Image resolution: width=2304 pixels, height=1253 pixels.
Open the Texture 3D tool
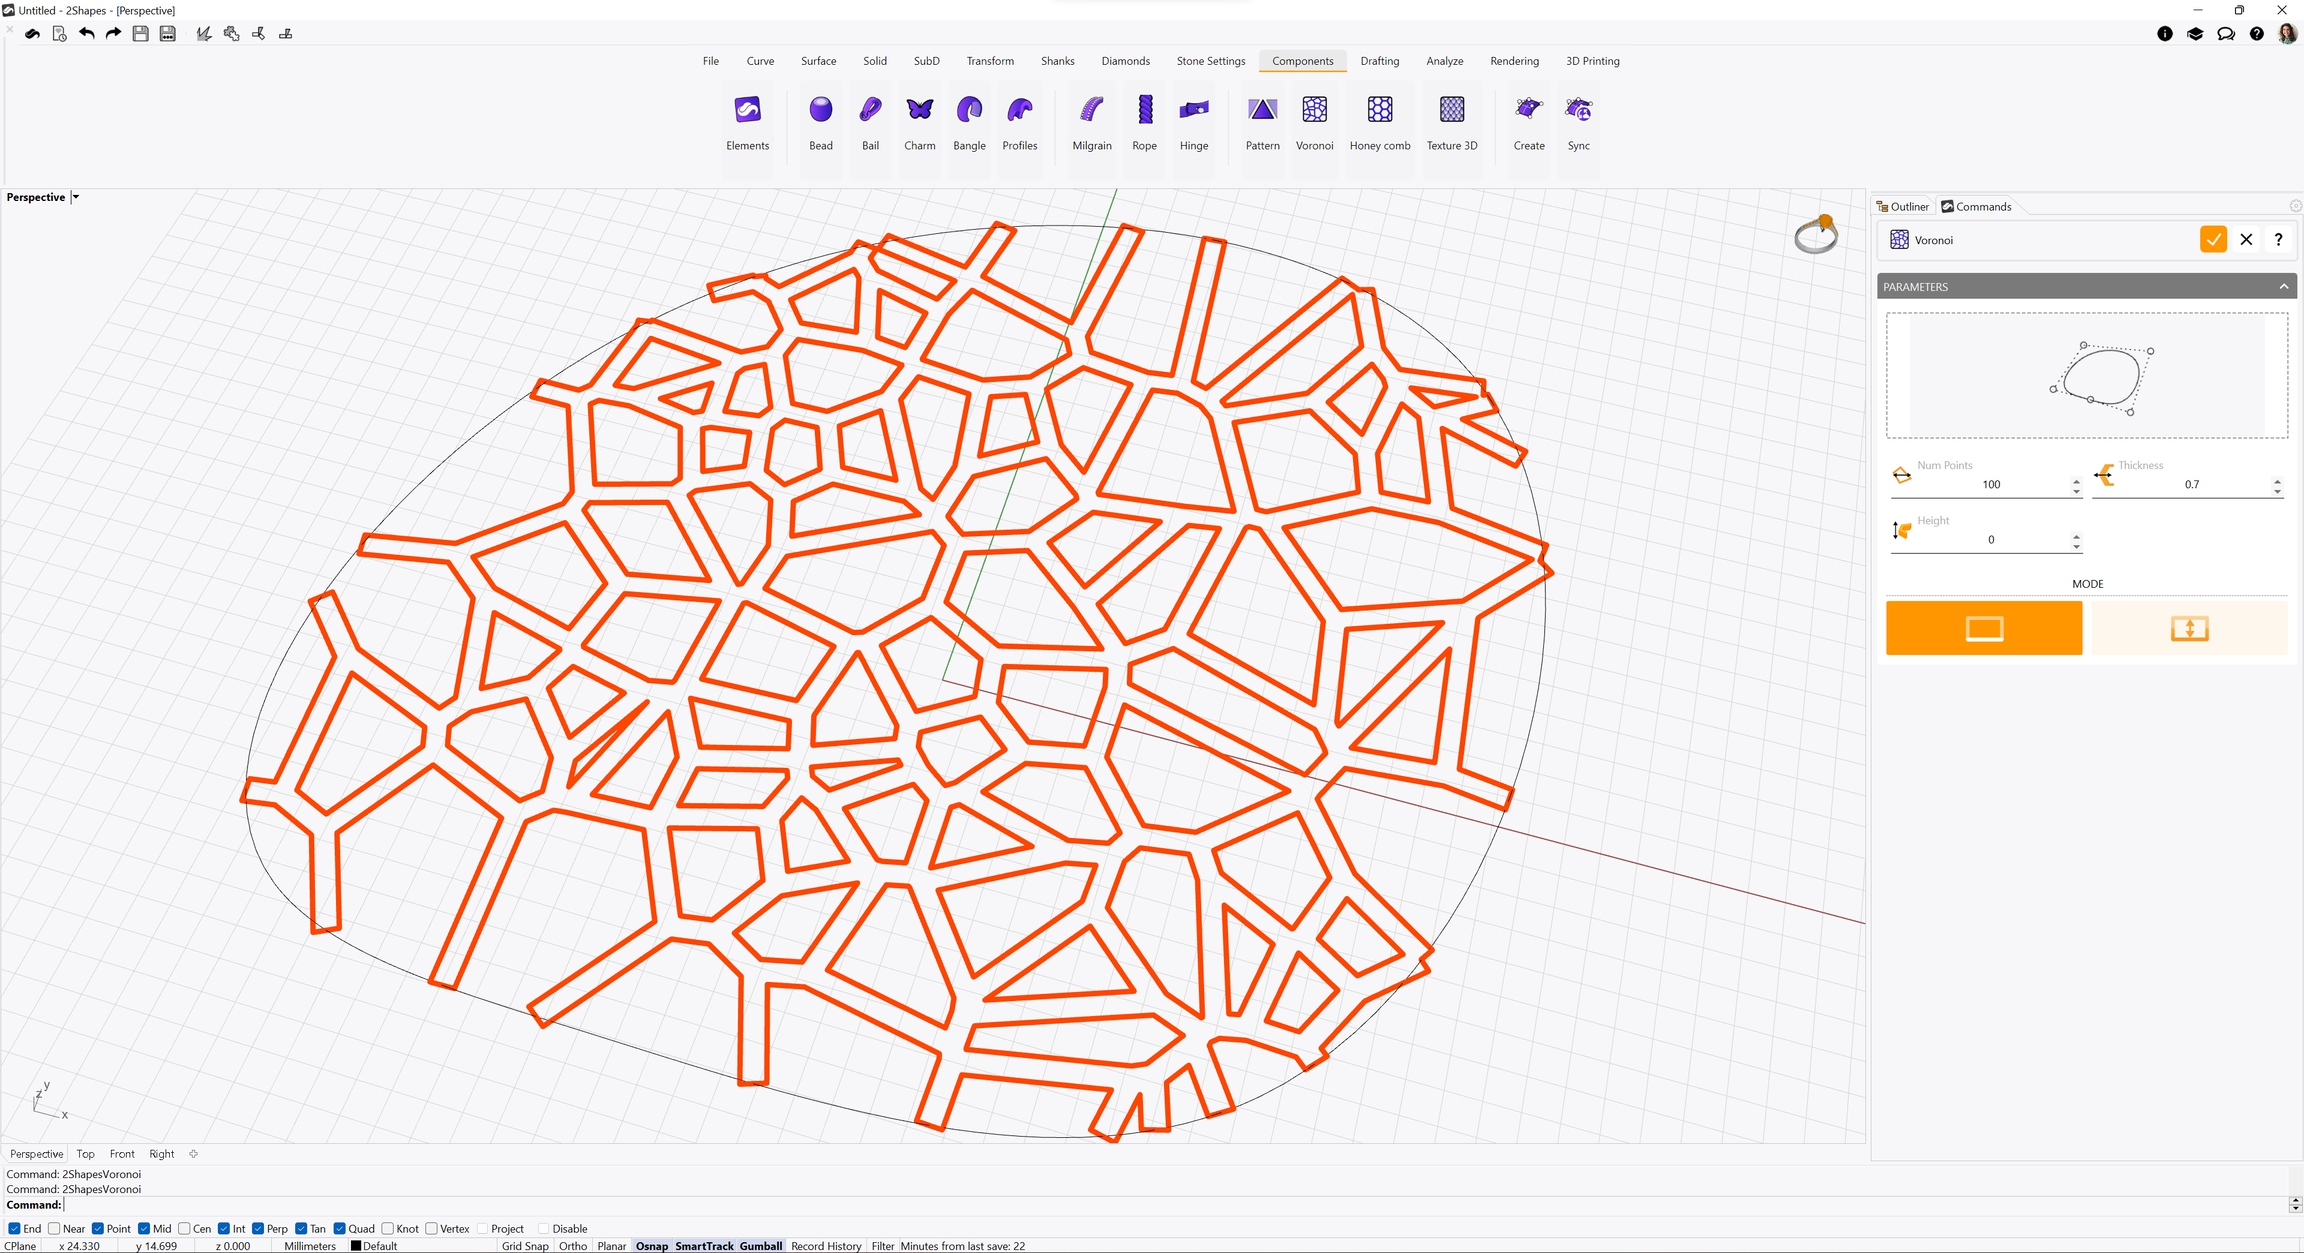click(1451, 110)
